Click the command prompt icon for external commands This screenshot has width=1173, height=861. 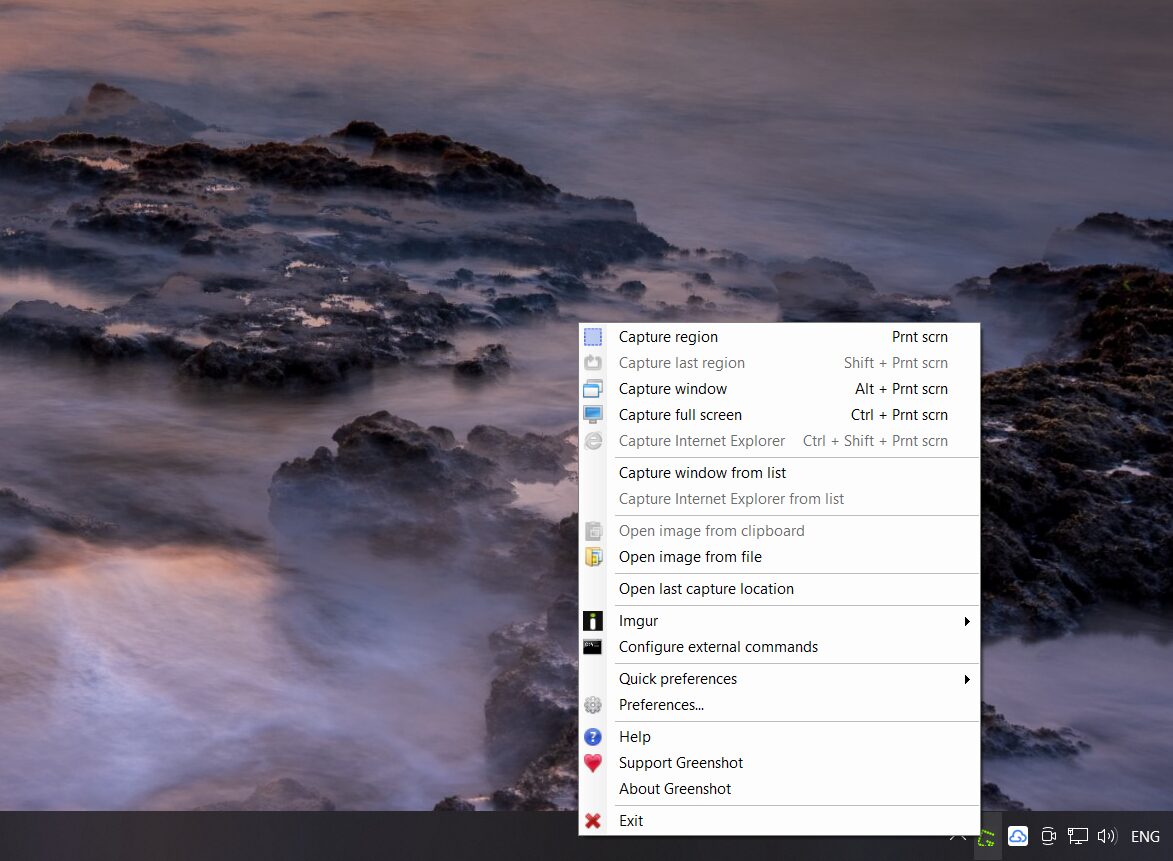point(593,647)
